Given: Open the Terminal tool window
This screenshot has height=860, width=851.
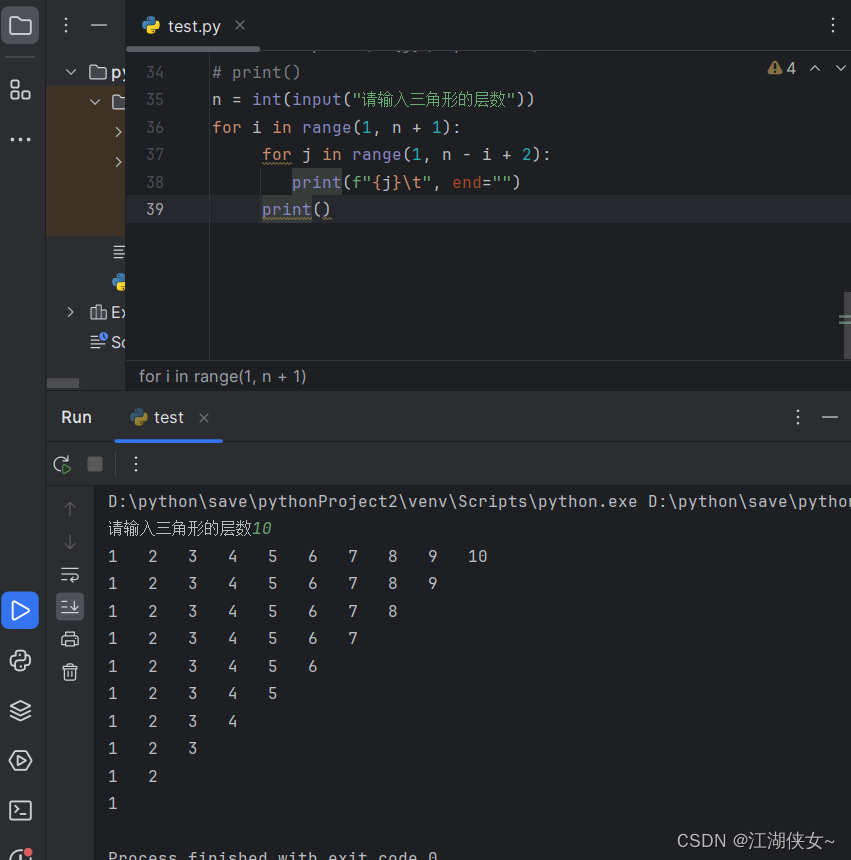Looking at the screenshot, I should (x=20, y=810).
